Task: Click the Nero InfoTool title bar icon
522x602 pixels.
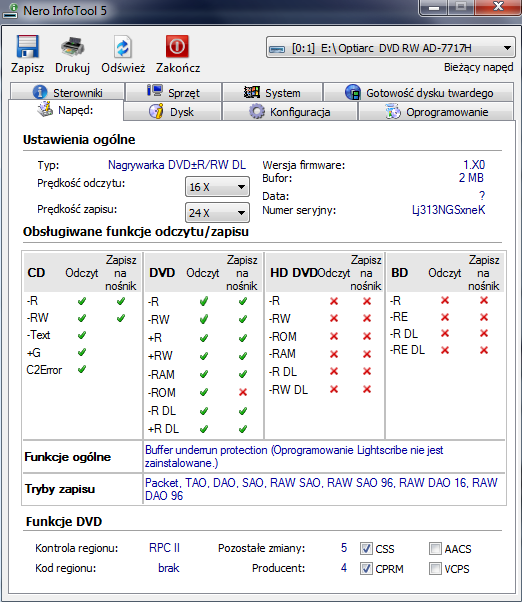Action: 10,10
